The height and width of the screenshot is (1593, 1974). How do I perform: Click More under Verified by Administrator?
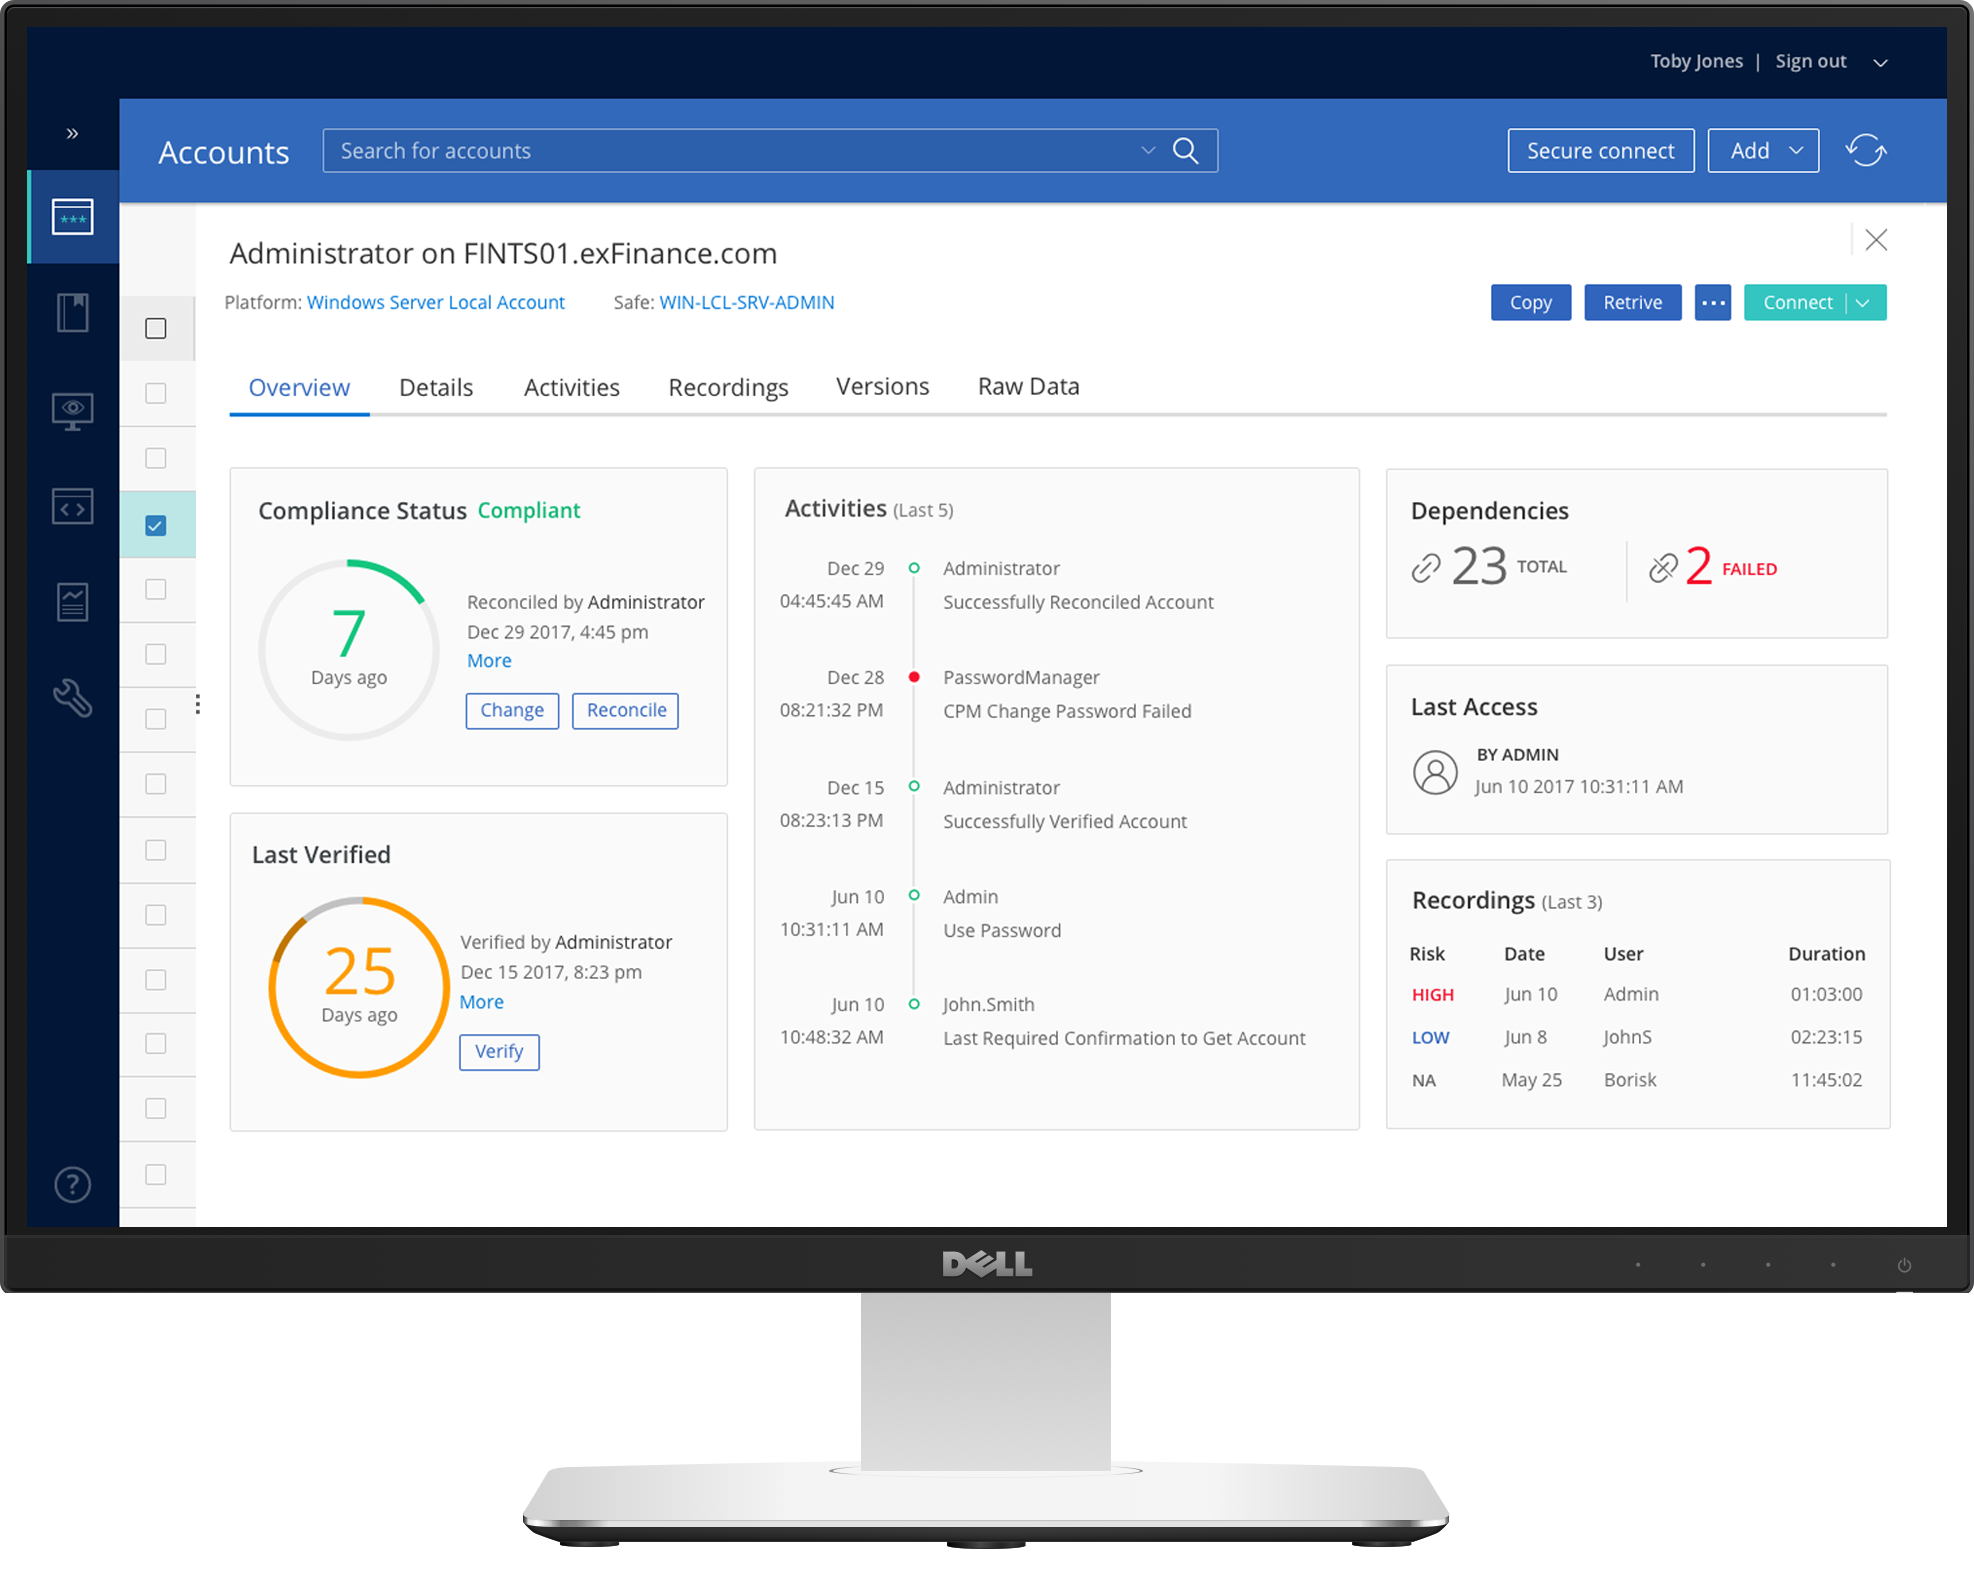coord(481,1001)
